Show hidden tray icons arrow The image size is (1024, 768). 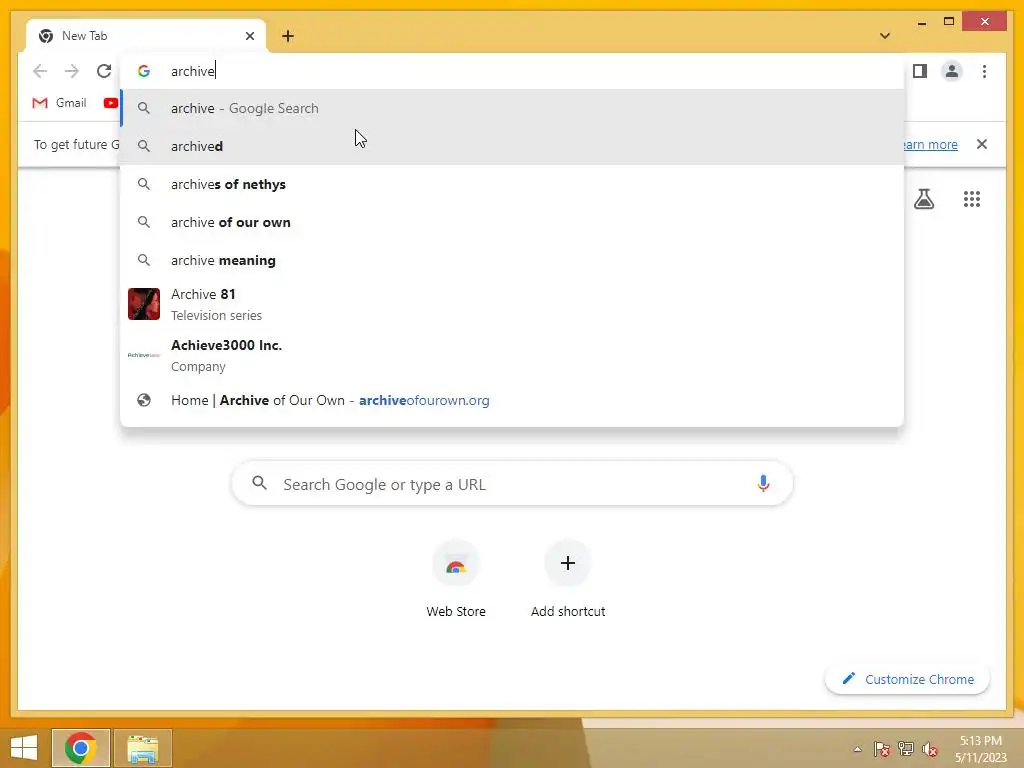click(x=857, y=749)
